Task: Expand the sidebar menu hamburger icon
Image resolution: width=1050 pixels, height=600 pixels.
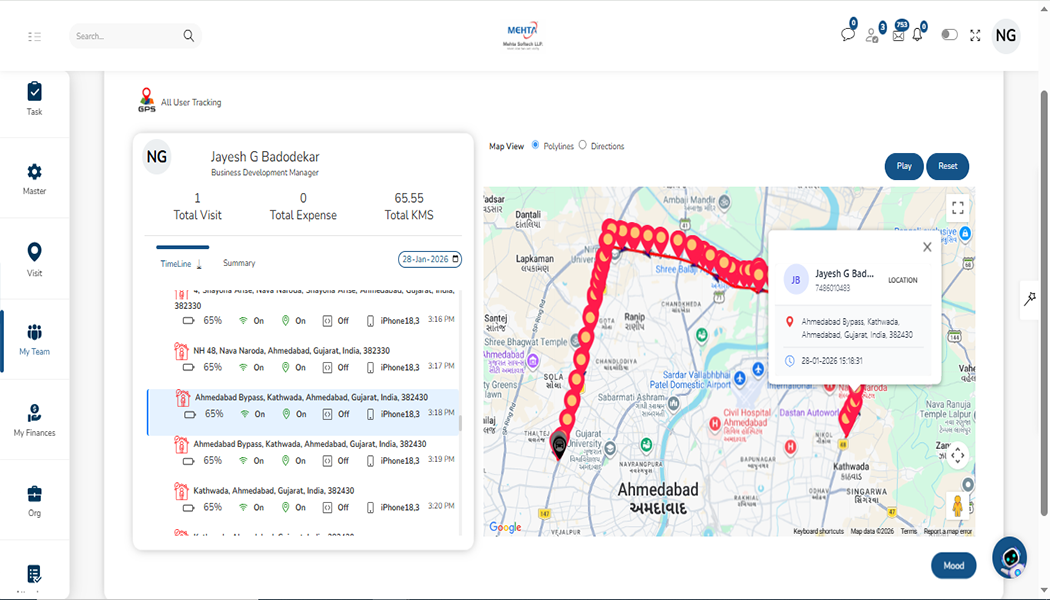Action: (35, 37)
